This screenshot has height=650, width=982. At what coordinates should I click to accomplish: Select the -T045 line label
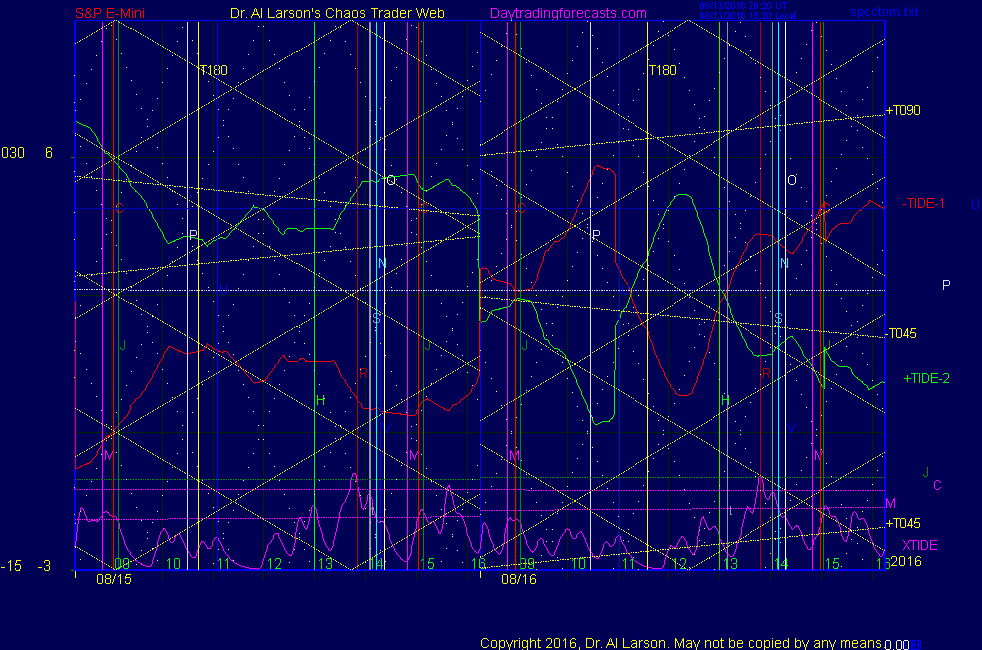[x=902, y=334]
